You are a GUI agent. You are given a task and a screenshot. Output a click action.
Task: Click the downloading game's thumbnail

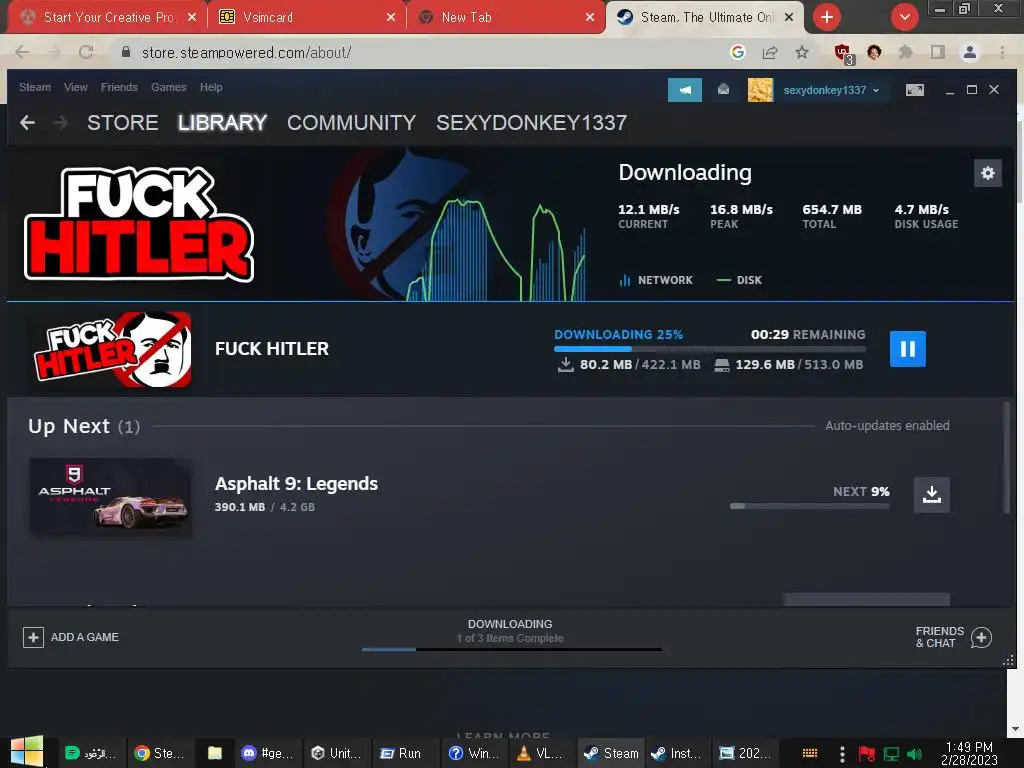point(112,349)
